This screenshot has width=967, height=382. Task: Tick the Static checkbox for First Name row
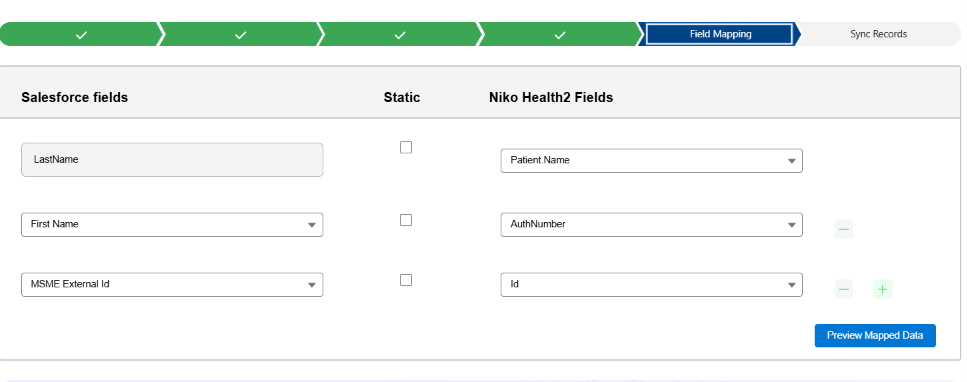406,220
